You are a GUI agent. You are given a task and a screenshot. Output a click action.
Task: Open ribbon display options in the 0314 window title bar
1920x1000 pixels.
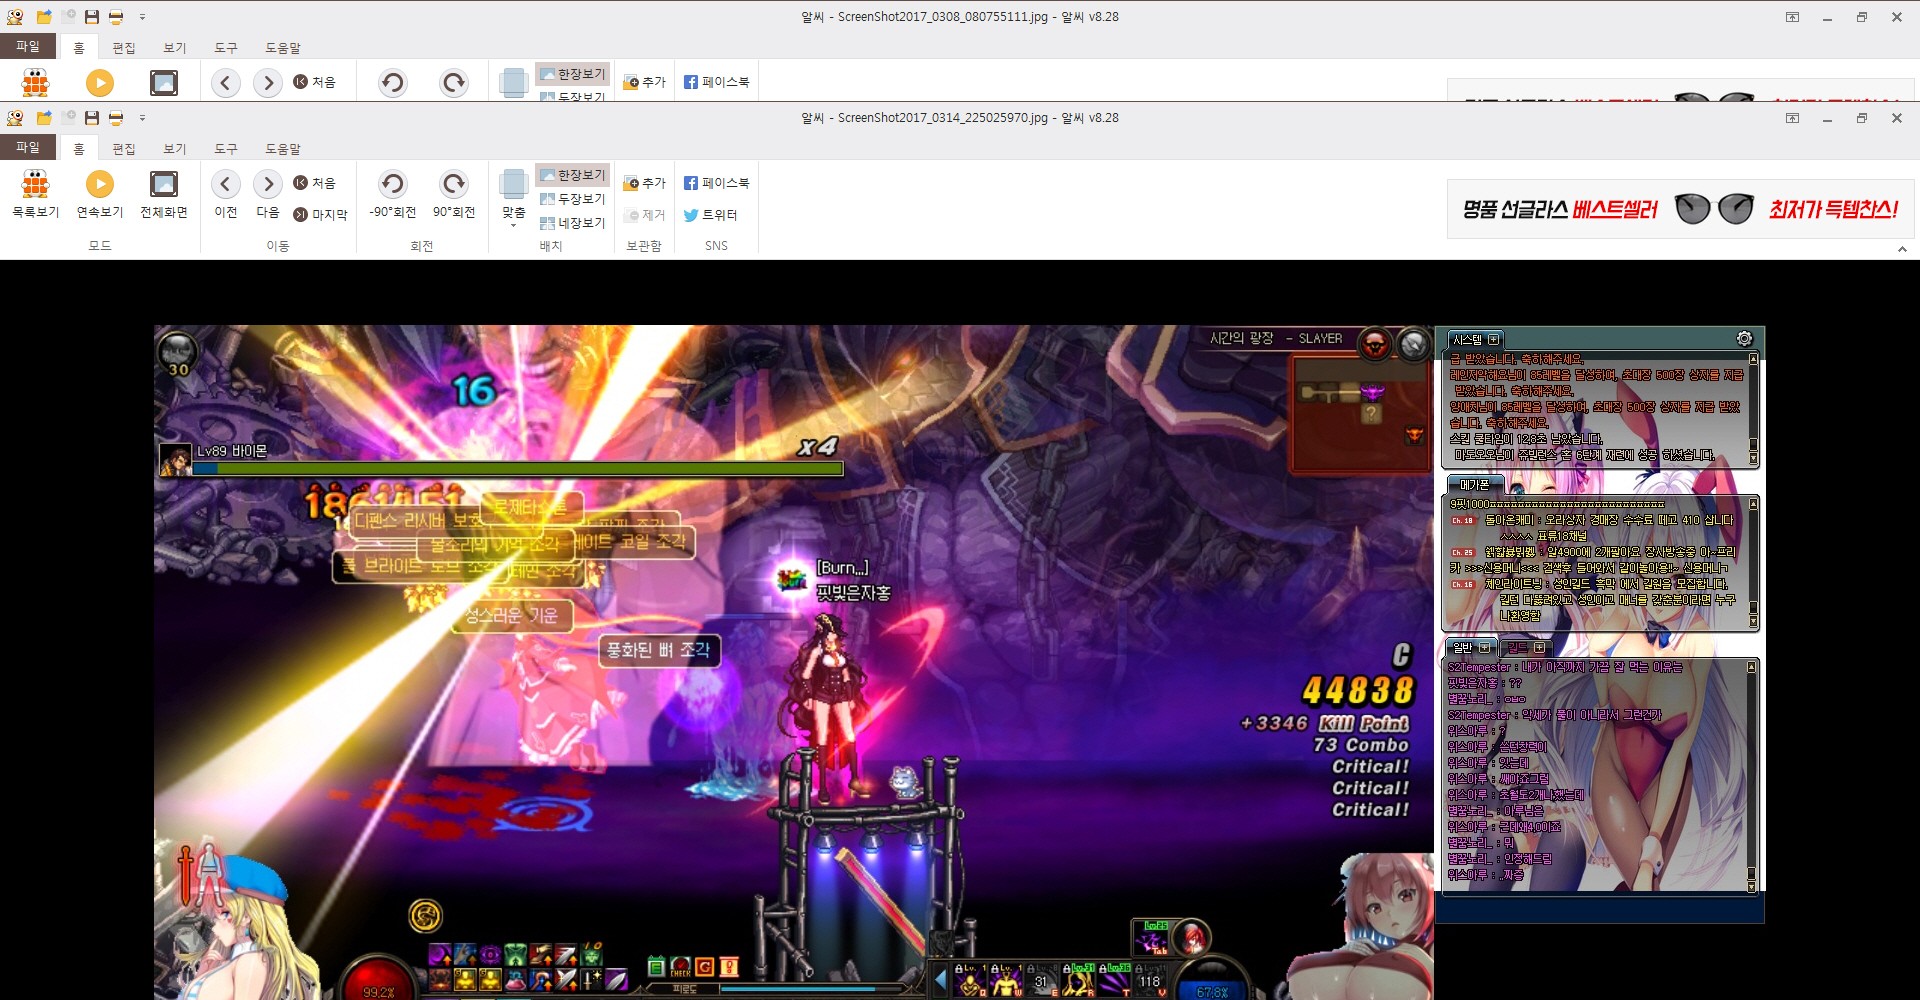pos(1792,118)
